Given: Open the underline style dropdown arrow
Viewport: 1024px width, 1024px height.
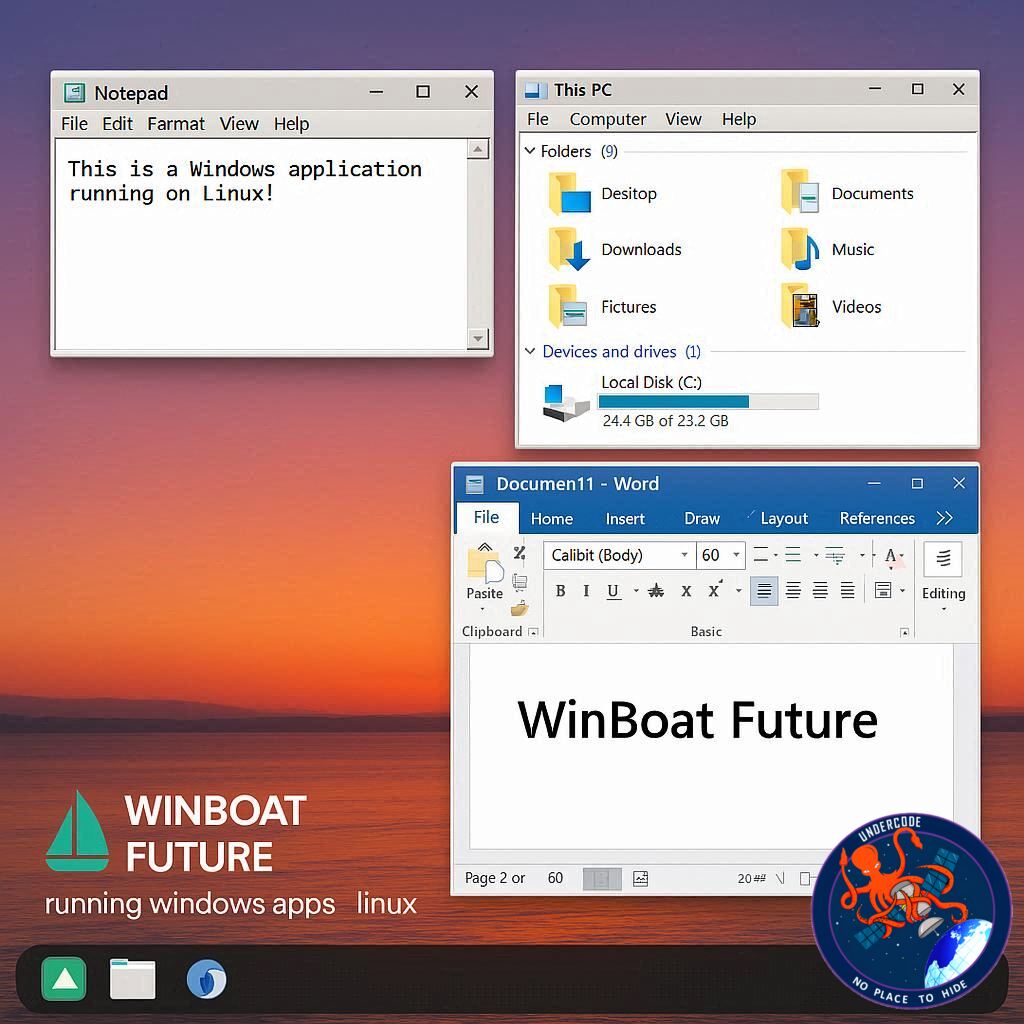Looking at the screenshot, I should pyautogui.click(x=635, y=592).
